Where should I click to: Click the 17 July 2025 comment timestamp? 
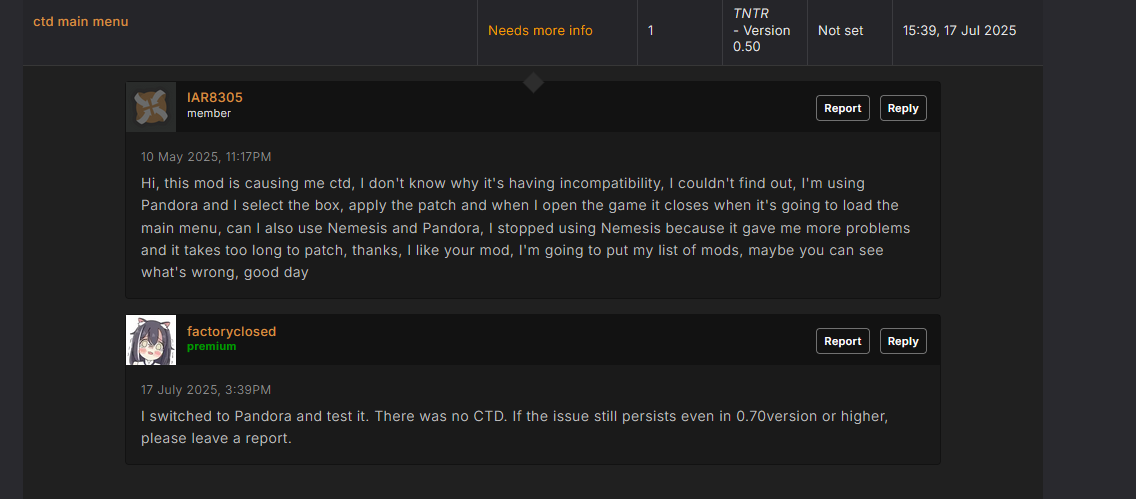click(x=206, y=390)
